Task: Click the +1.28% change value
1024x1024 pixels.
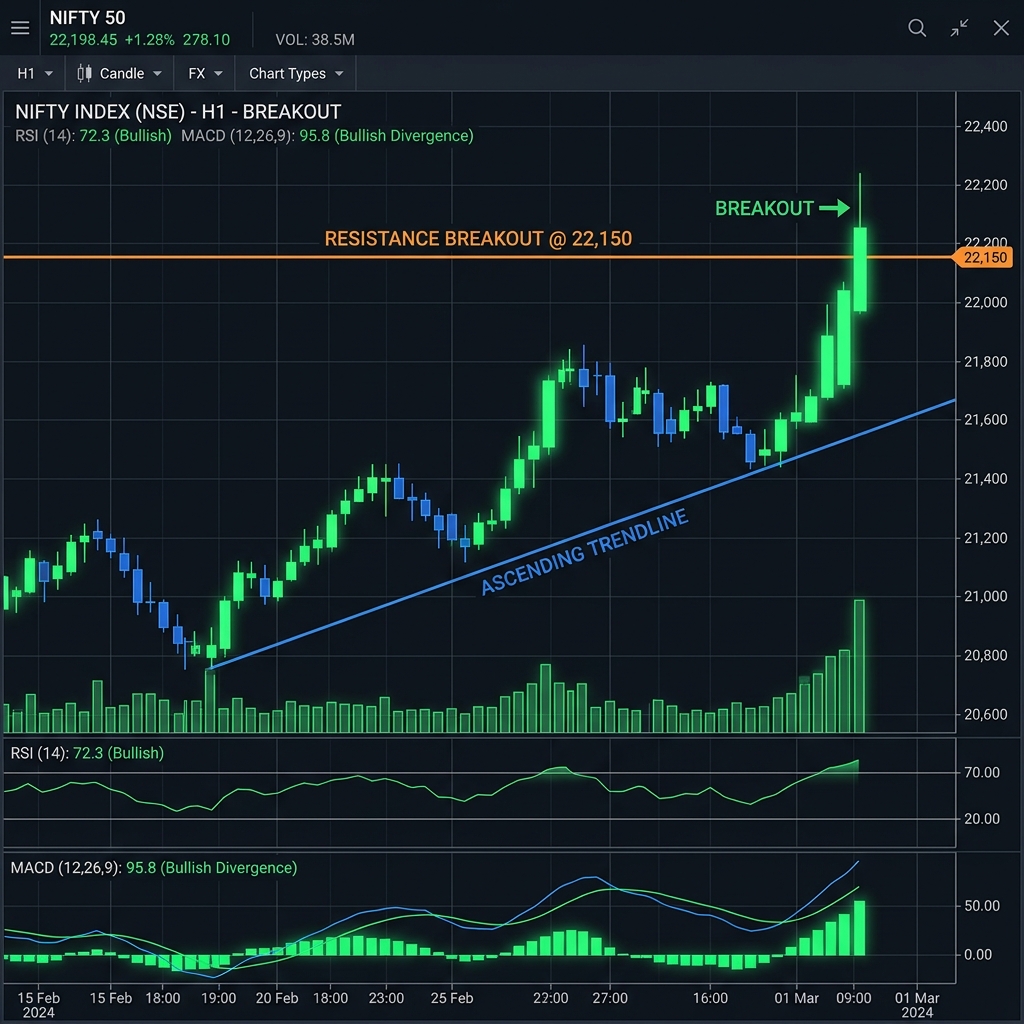Action: pos(150,40)
